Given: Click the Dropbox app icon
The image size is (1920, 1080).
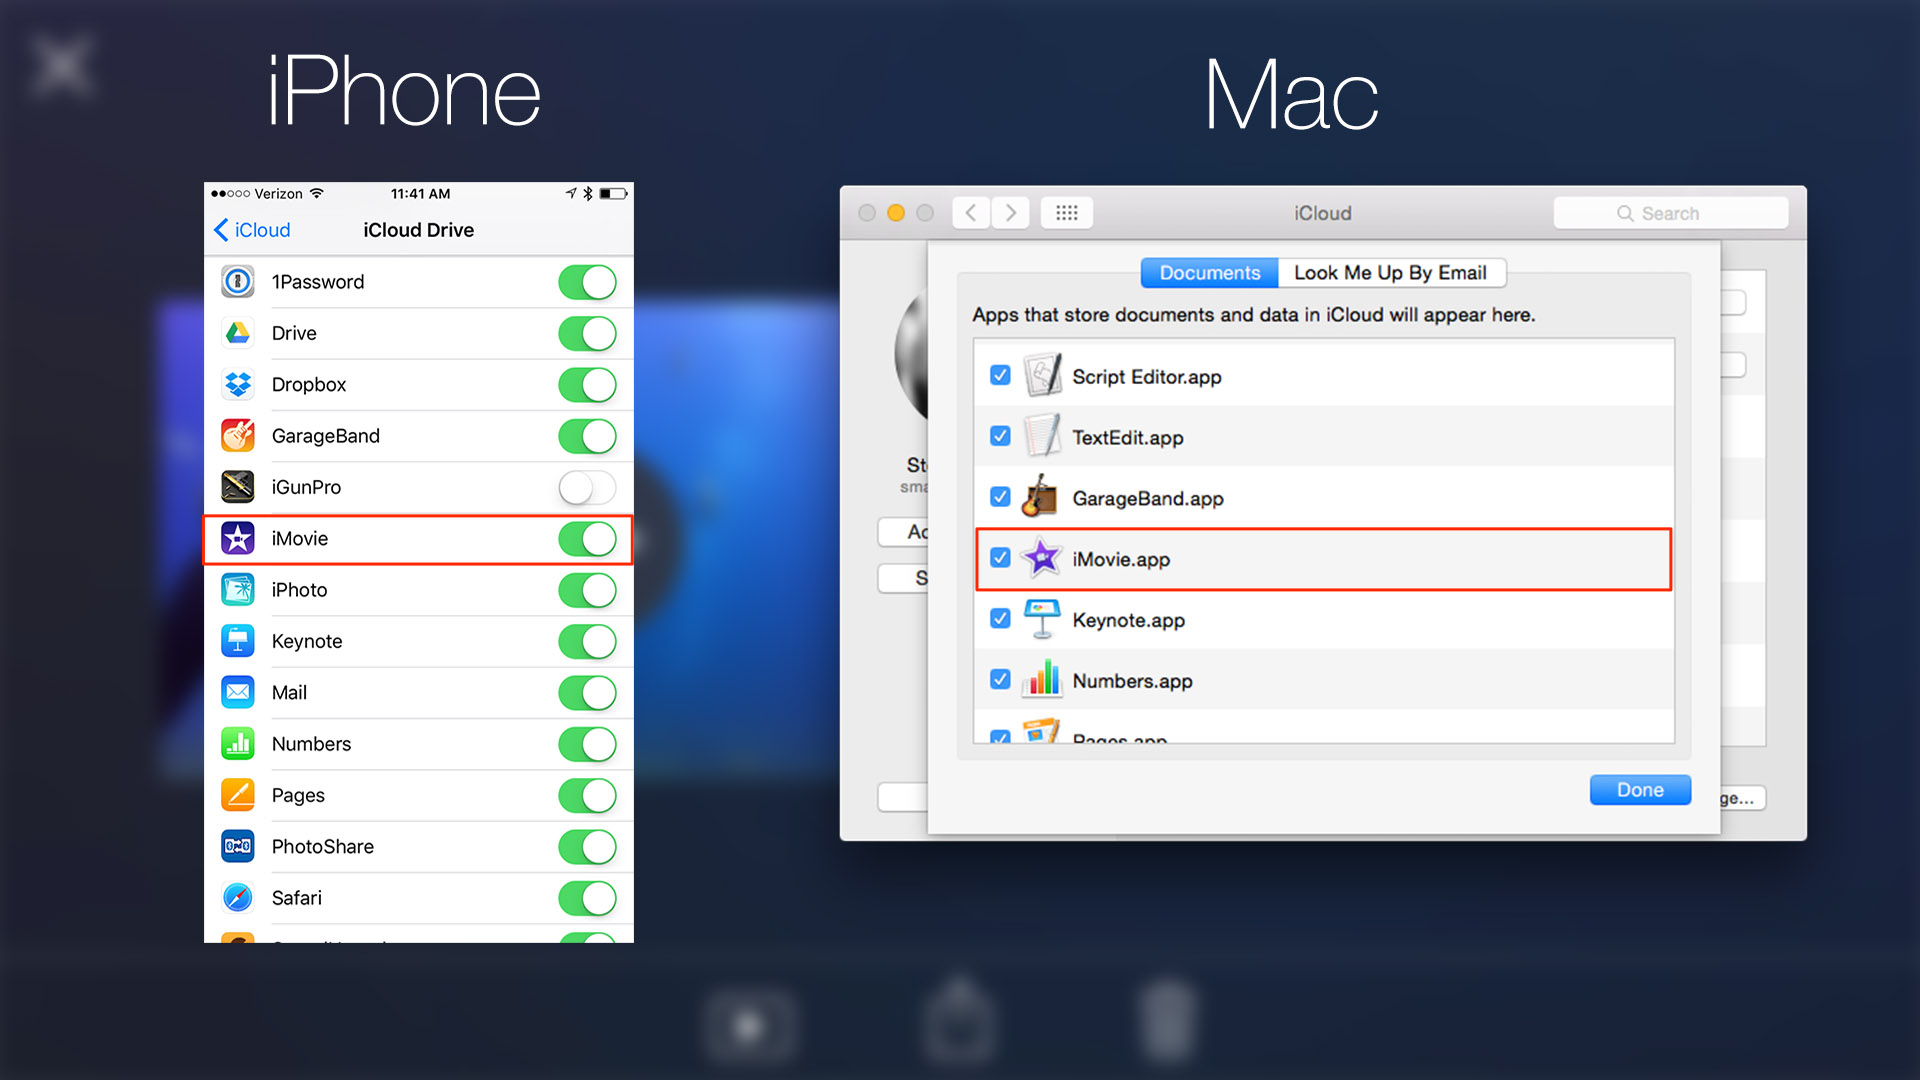Looking at the screenshot, I should click(x=238, y=384).
